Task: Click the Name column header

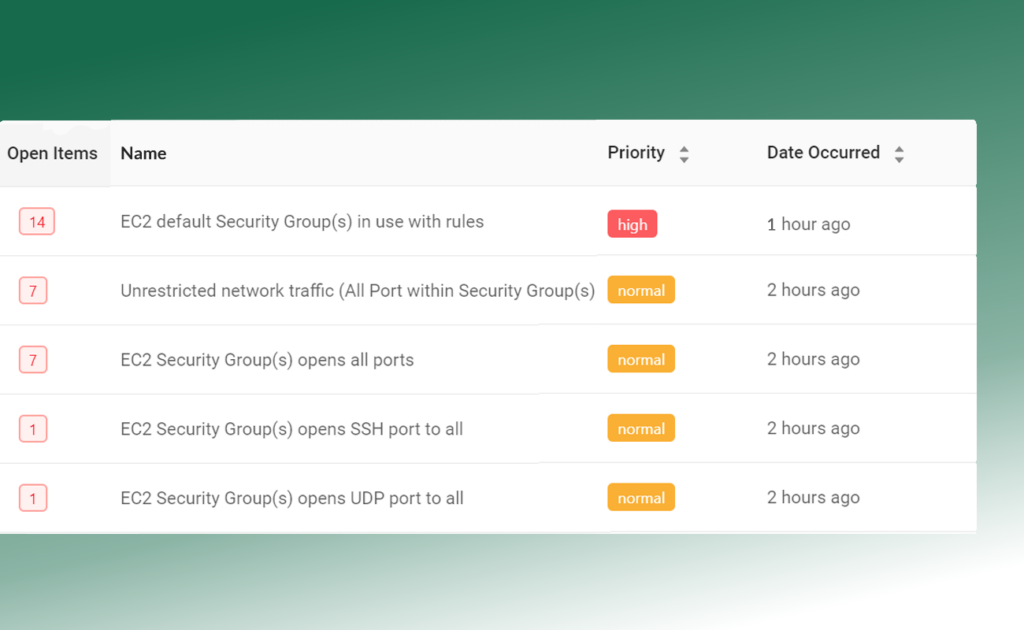Action: [x=143, y=153]
